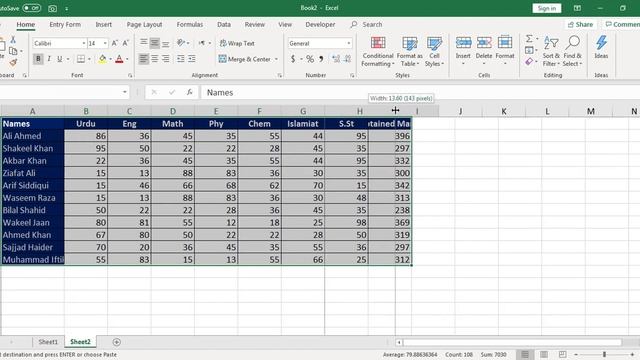Decrease the cell indent

(x=181, y=59)
